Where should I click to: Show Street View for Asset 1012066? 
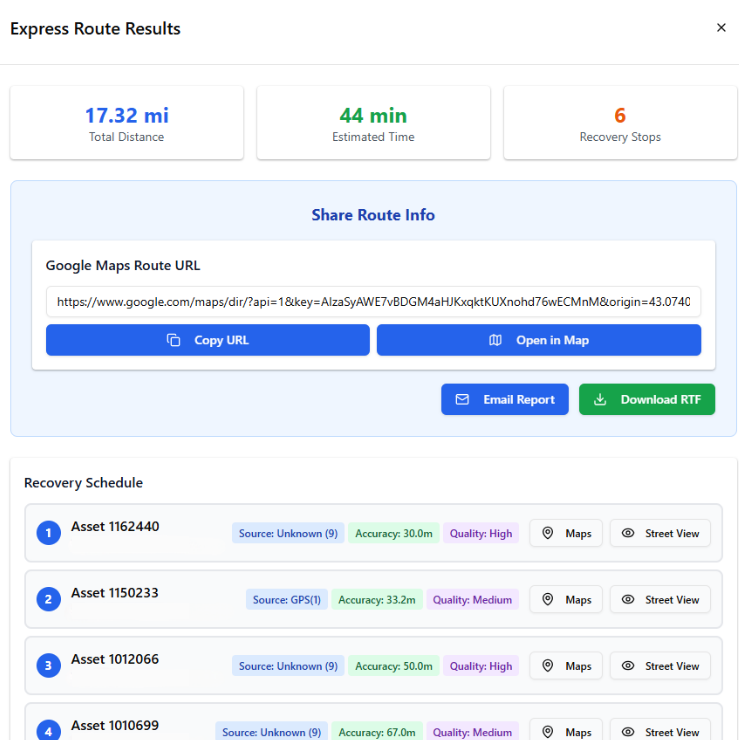[x=660, y=666]
